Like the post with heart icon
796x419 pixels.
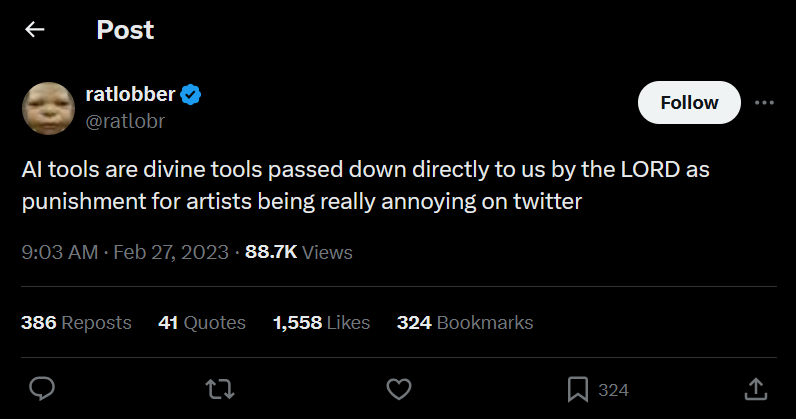click(399, 388)
